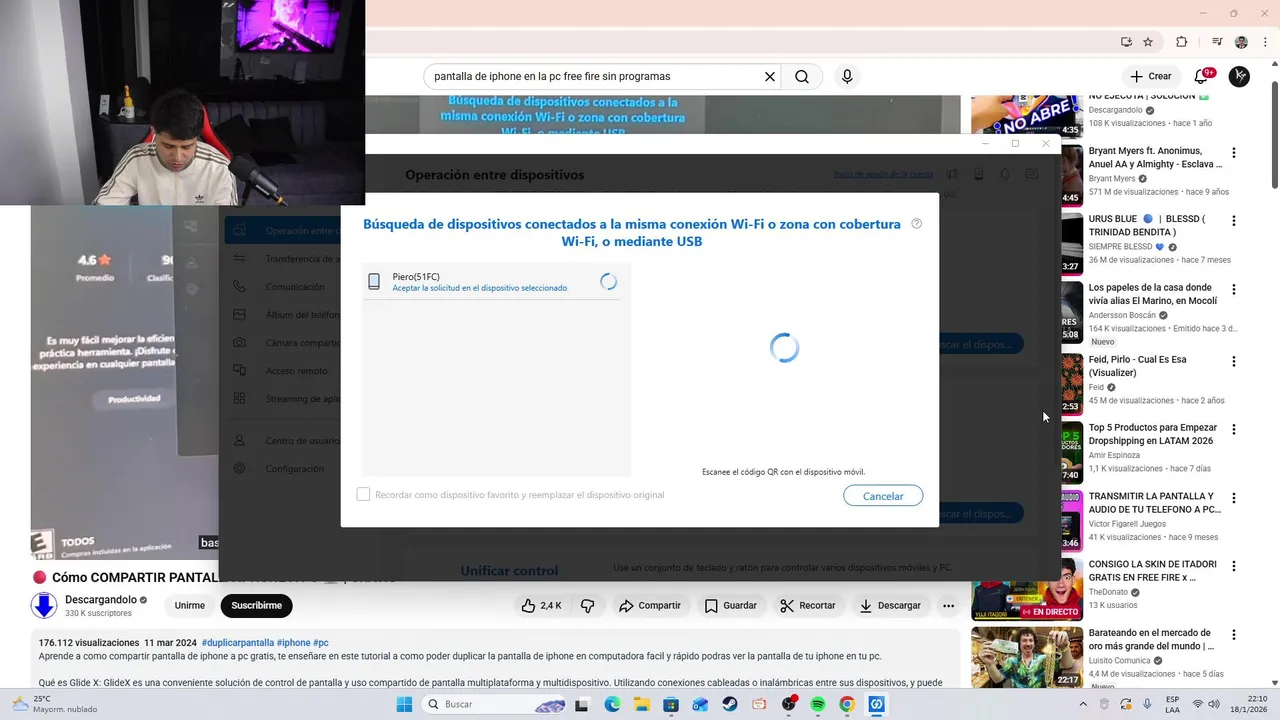Open options for Top 5 Productos video
Viewport: 1280px width, 720px height.
pyautogui.click(x=1233, y=429)
